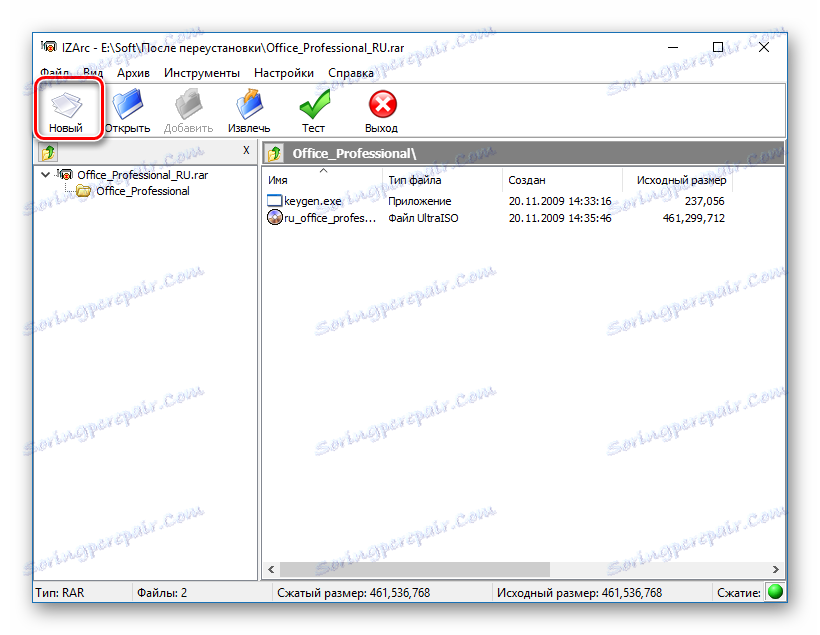The width and height of the screenshot is (820, 635).
Task: Open the Вид menu
Action: pyautogui.click(x=93, y=73)
